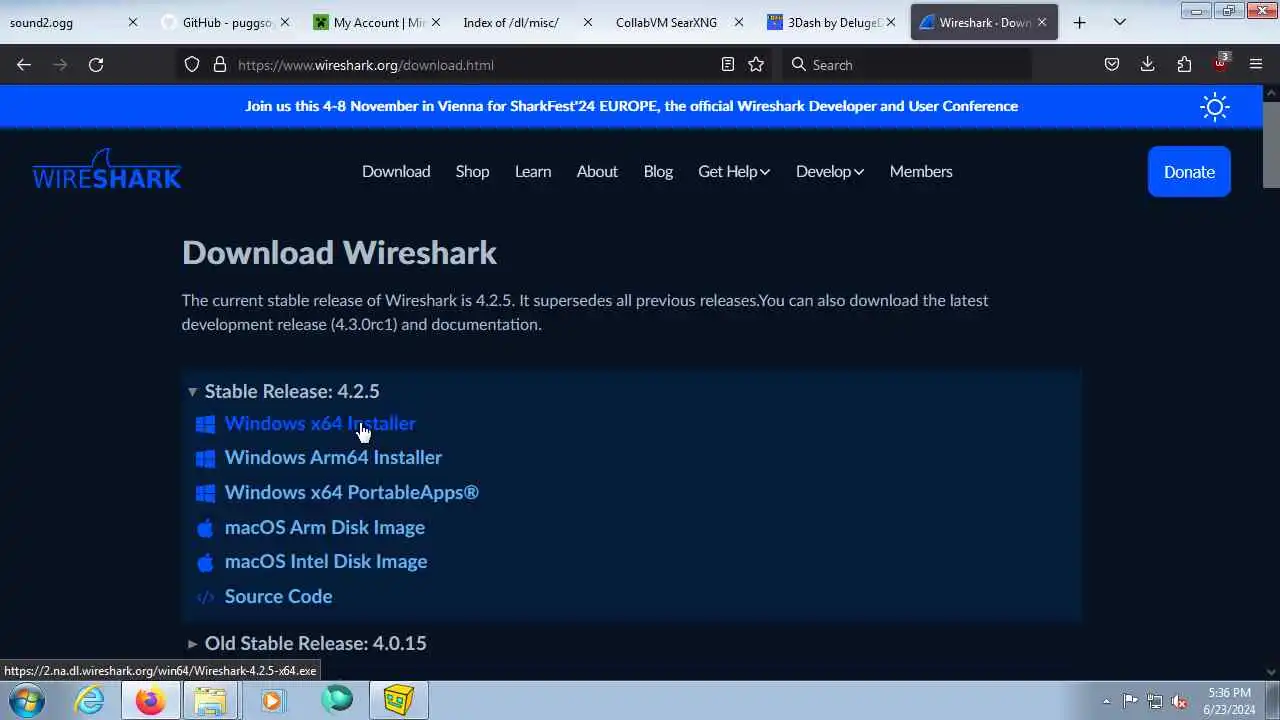1280x720 pixels.
Task: Open the Members nav menu item
Action: pyautogui.click(x=921, y=172)
